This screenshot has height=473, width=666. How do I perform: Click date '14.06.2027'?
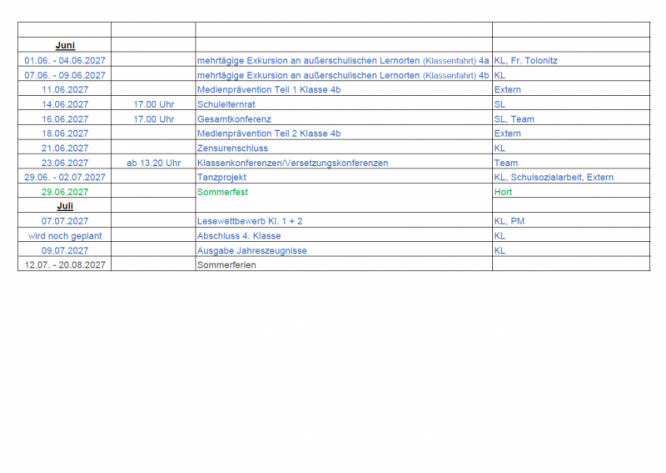[x=65, y=104]
